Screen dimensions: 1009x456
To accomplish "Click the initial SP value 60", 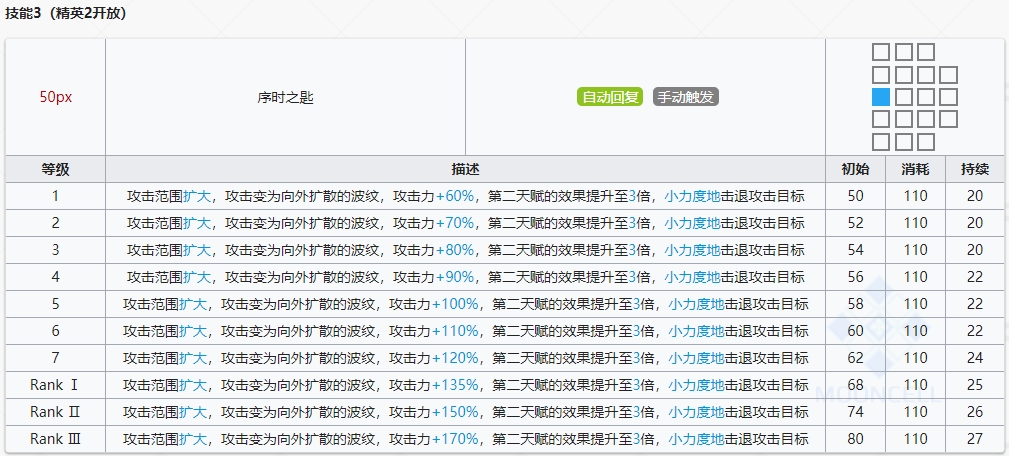I will click(855, 331).
